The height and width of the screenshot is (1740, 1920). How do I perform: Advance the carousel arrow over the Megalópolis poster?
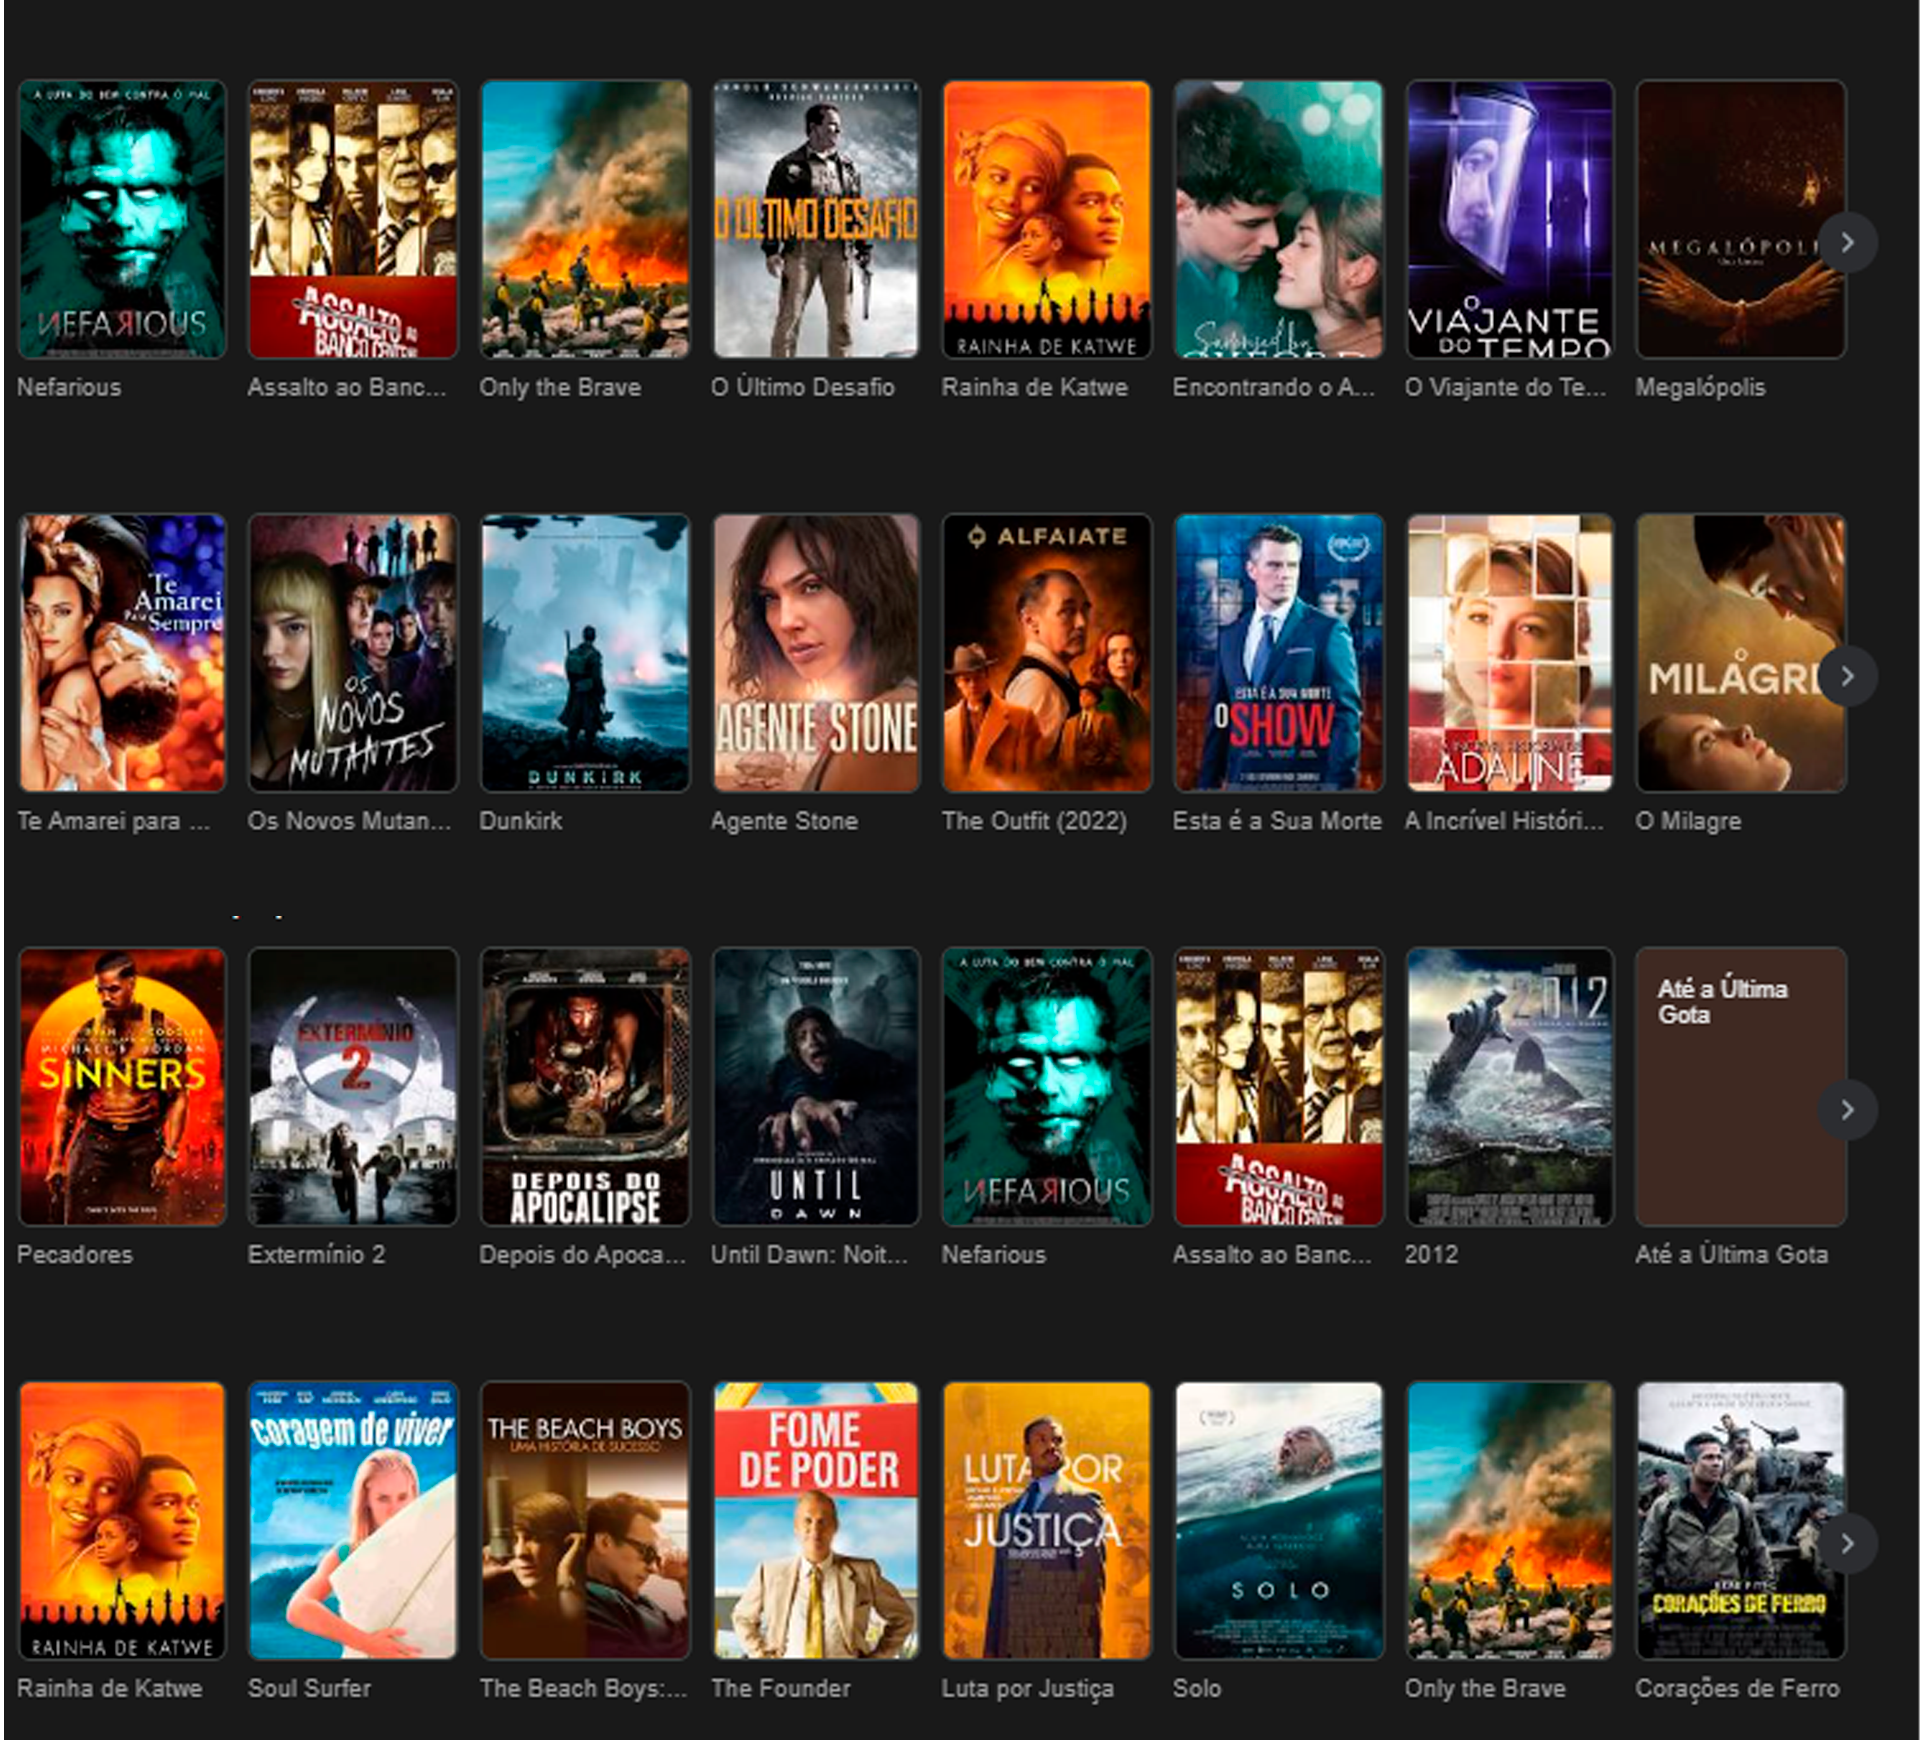click(1847, 243)
